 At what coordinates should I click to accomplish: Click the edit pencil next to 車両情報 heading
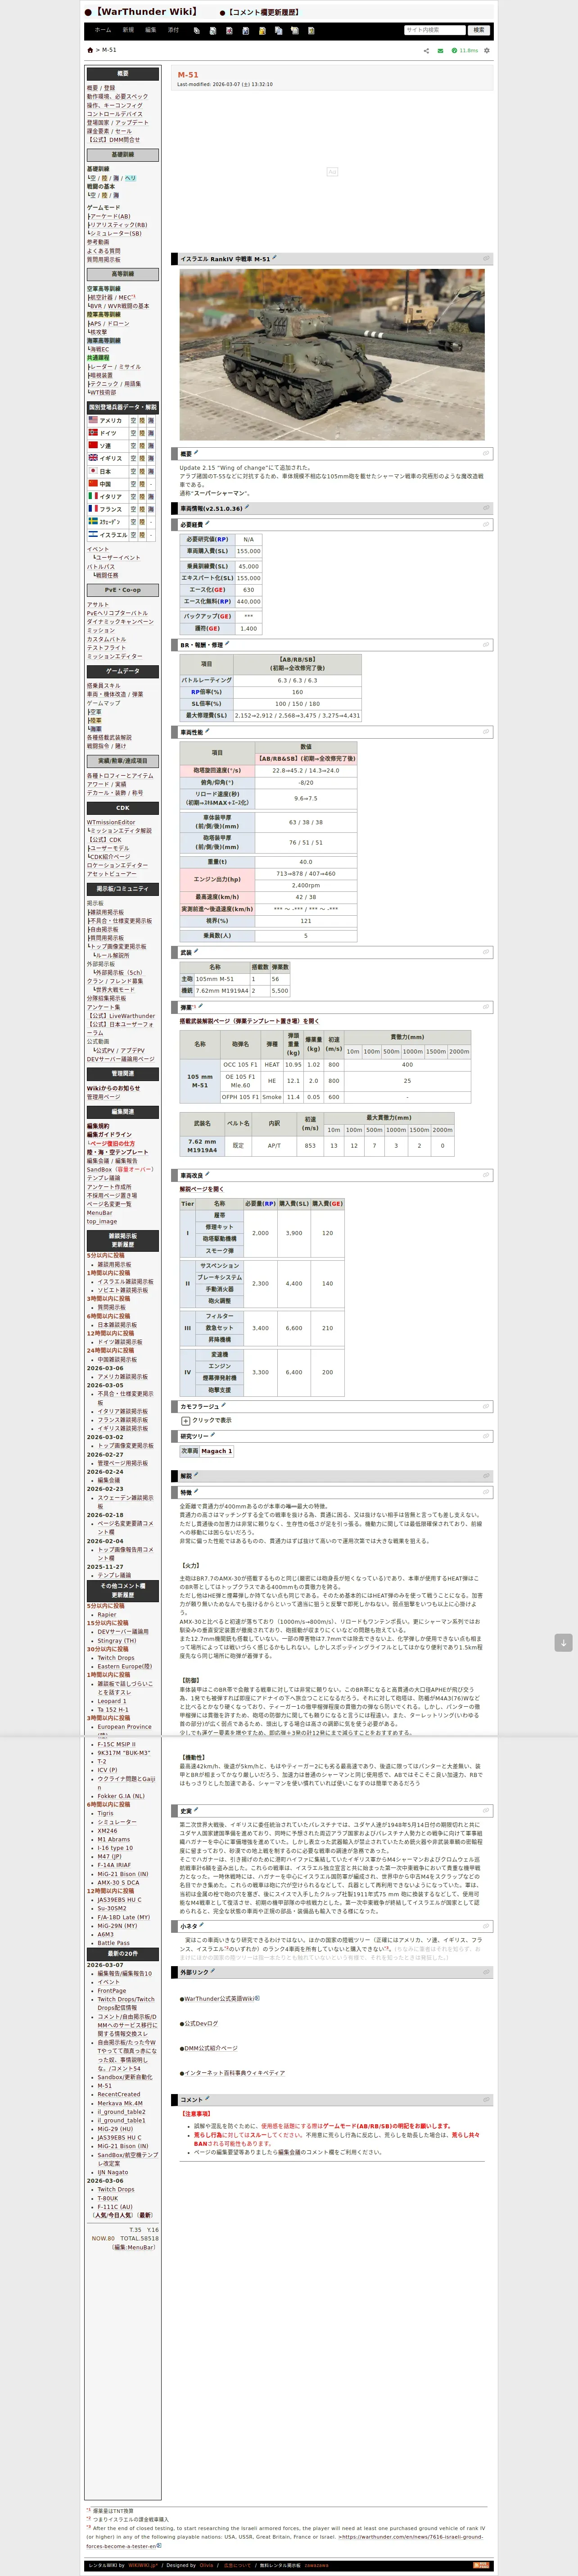coord(247,508)
